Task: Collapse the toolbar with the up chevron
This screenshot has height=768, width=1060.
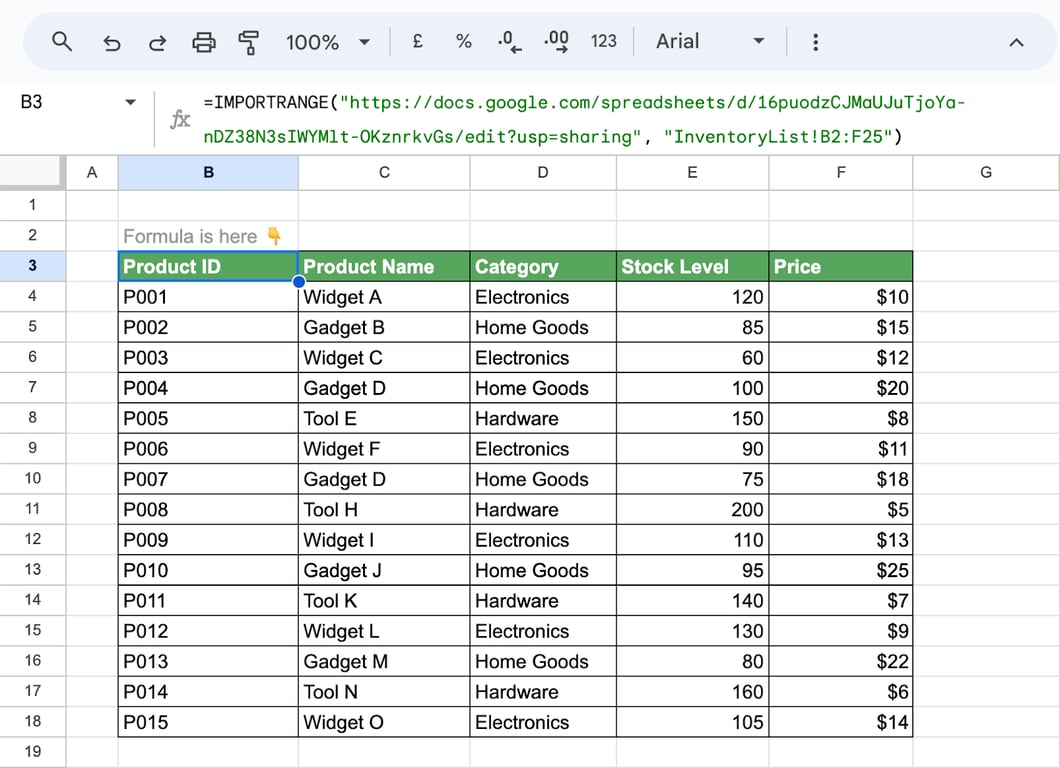Action: pyautogui.click(x=1016, y=43)
